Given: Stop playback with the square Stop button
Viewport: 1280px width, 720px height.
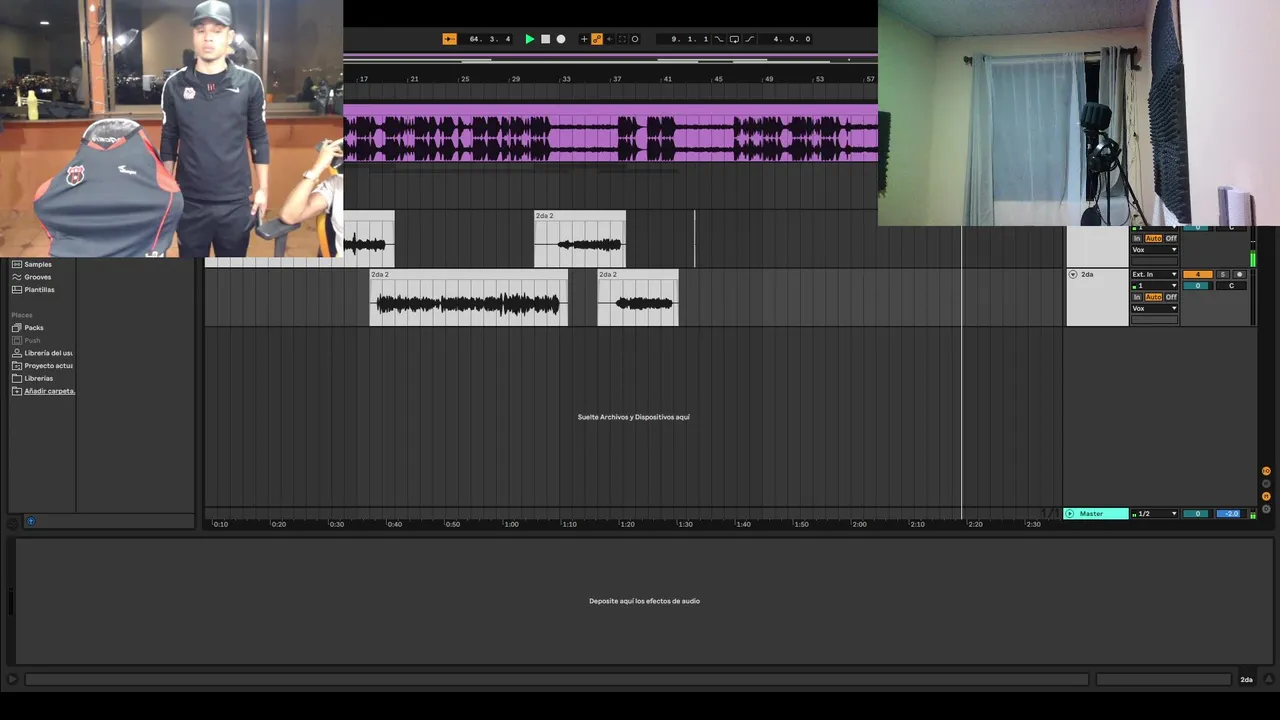Looking at the screenshot, I should point(545,39).
